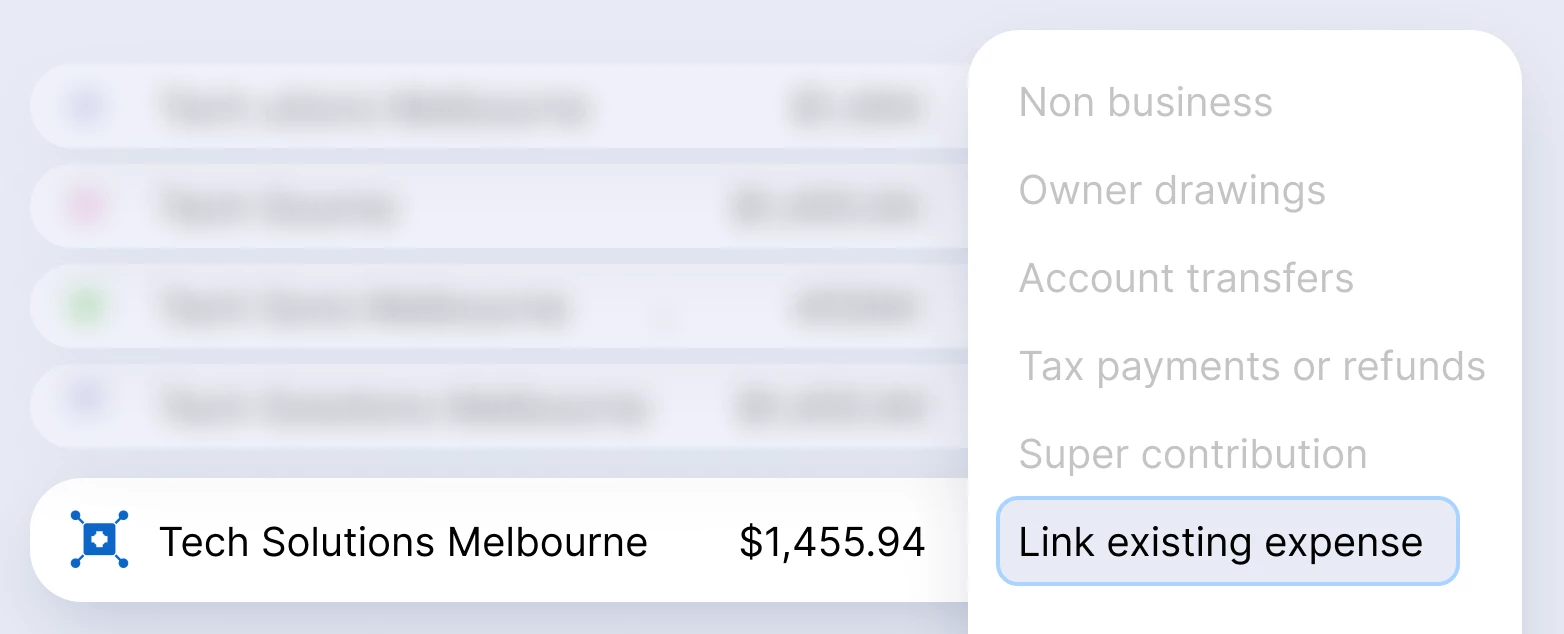Viewport: 1564px width, 634px height.
Task: Select the fourth blurred transaction name
Action: pos(400,406)
